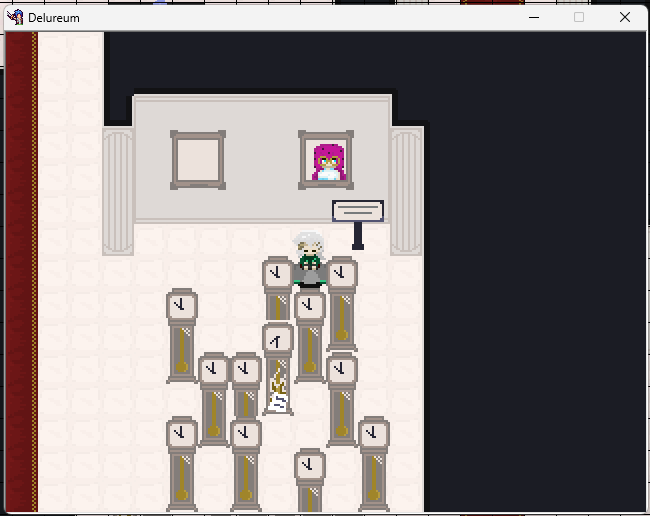Read the signpost beside the portrait
Screen dimensions: 650x516
(358, 225)
